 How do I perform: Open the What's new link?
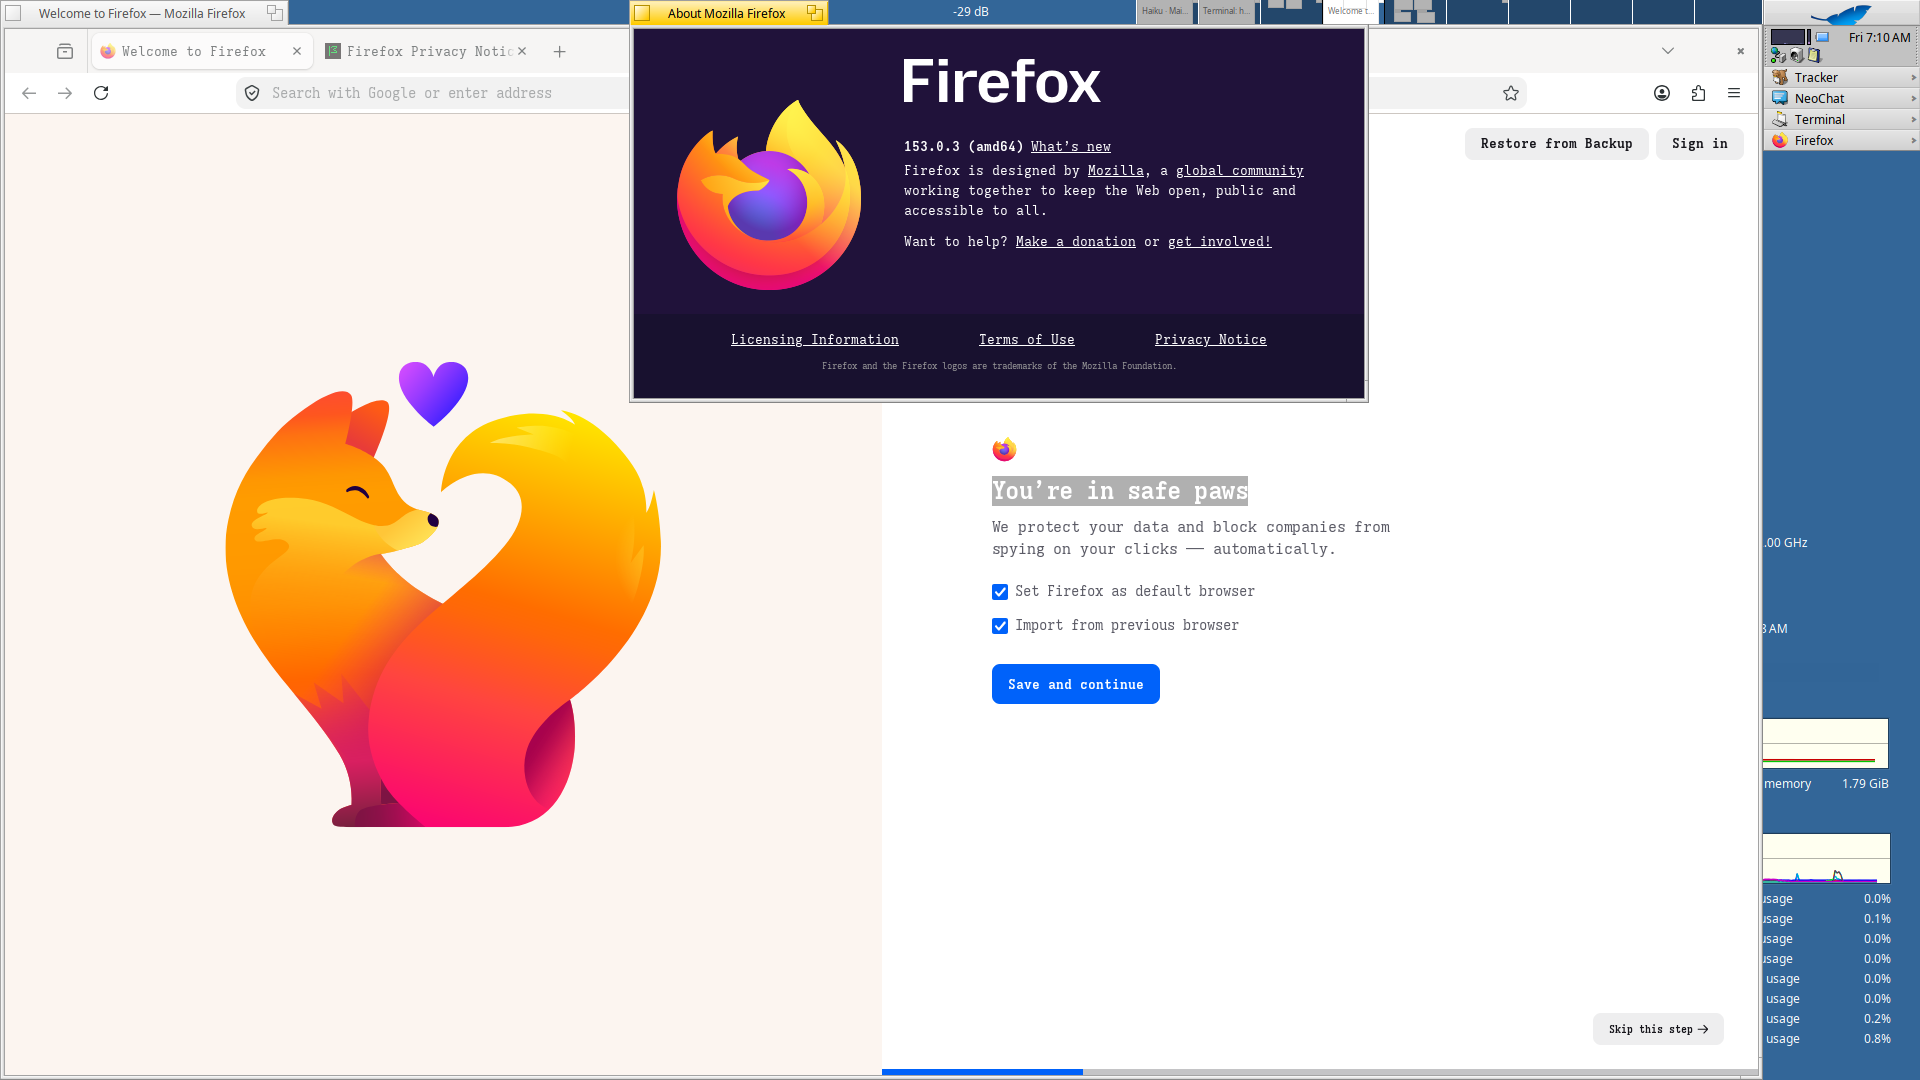click(x=1070, y=147)
